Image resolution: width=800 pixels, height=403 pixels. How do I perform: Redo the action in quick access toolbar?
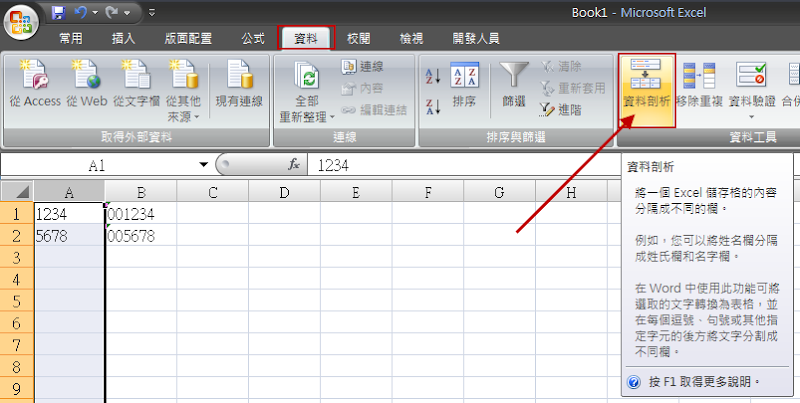click(111, 13)
